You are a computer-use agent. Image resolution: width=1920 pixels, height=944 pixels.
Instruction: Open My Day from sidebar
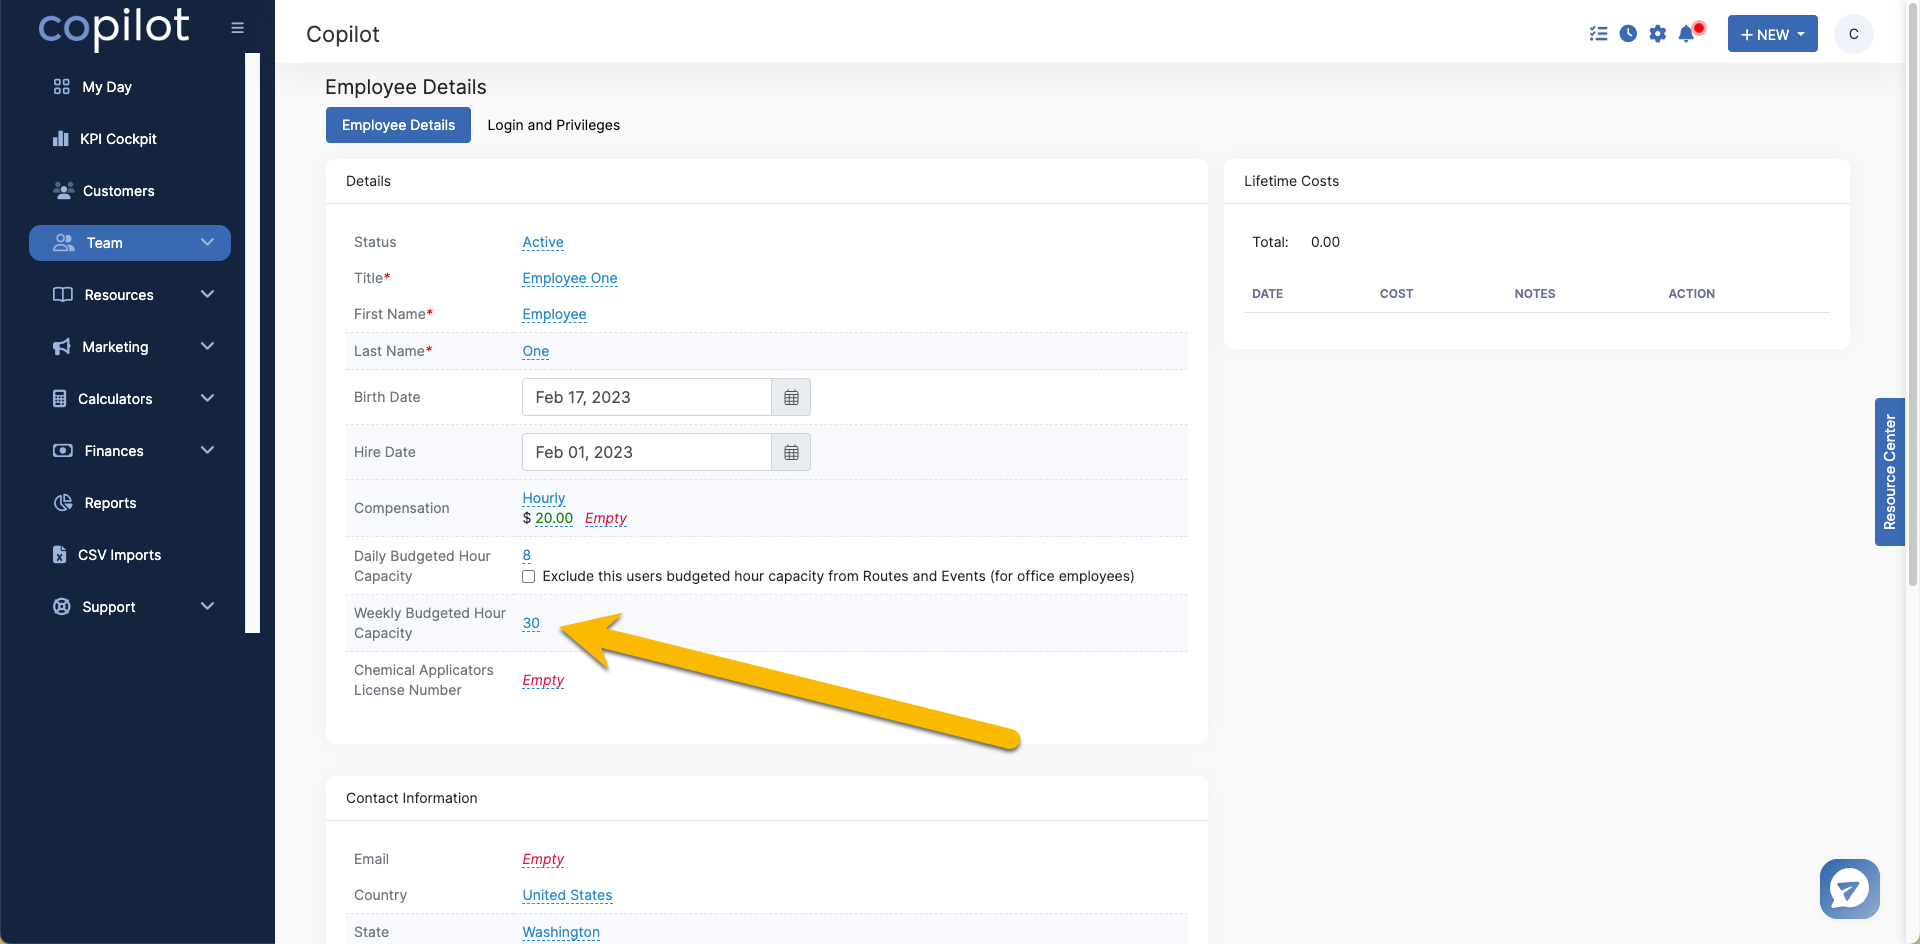tap(107, 87)
